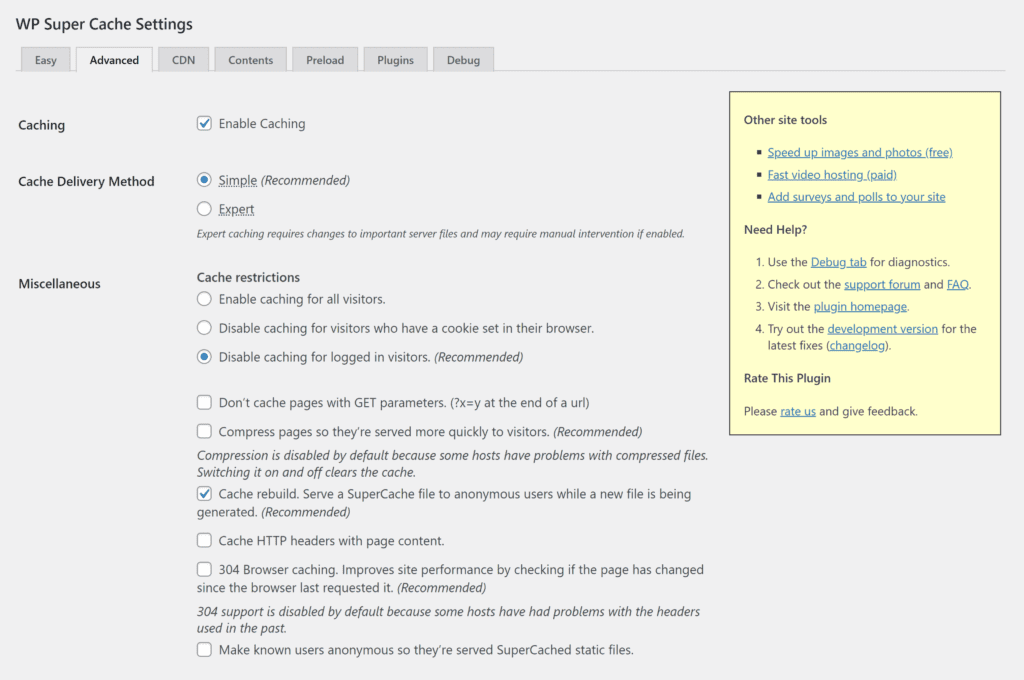The image size is (1024, 680).
Task: Switch to the Plugins tab
Action: 396,59
